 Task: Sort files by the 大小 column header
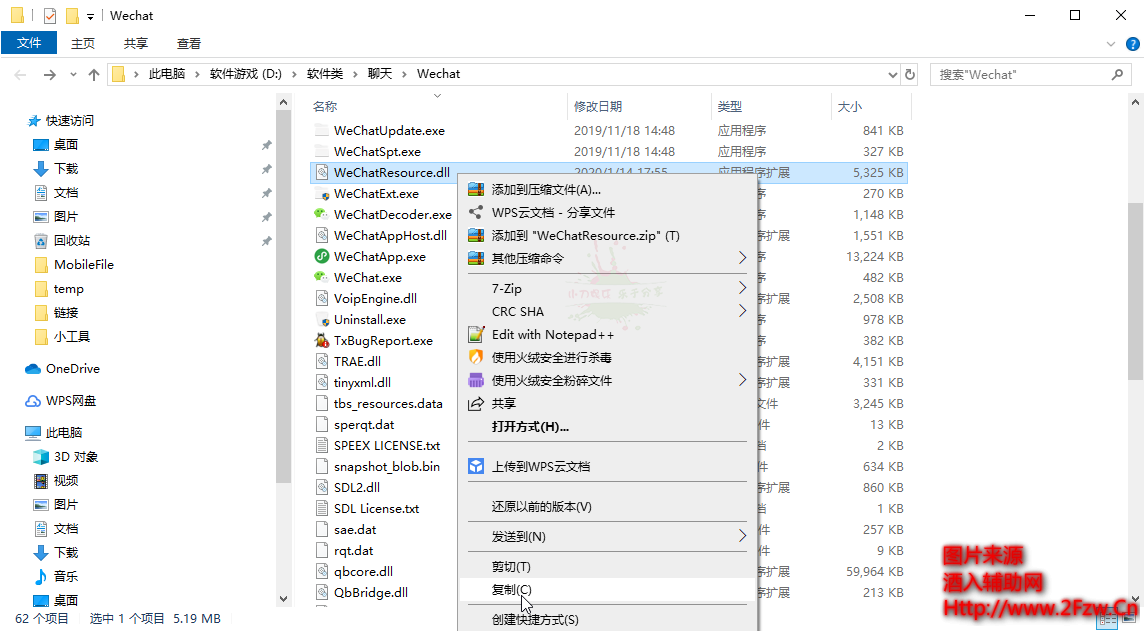[x=870, y=107]
